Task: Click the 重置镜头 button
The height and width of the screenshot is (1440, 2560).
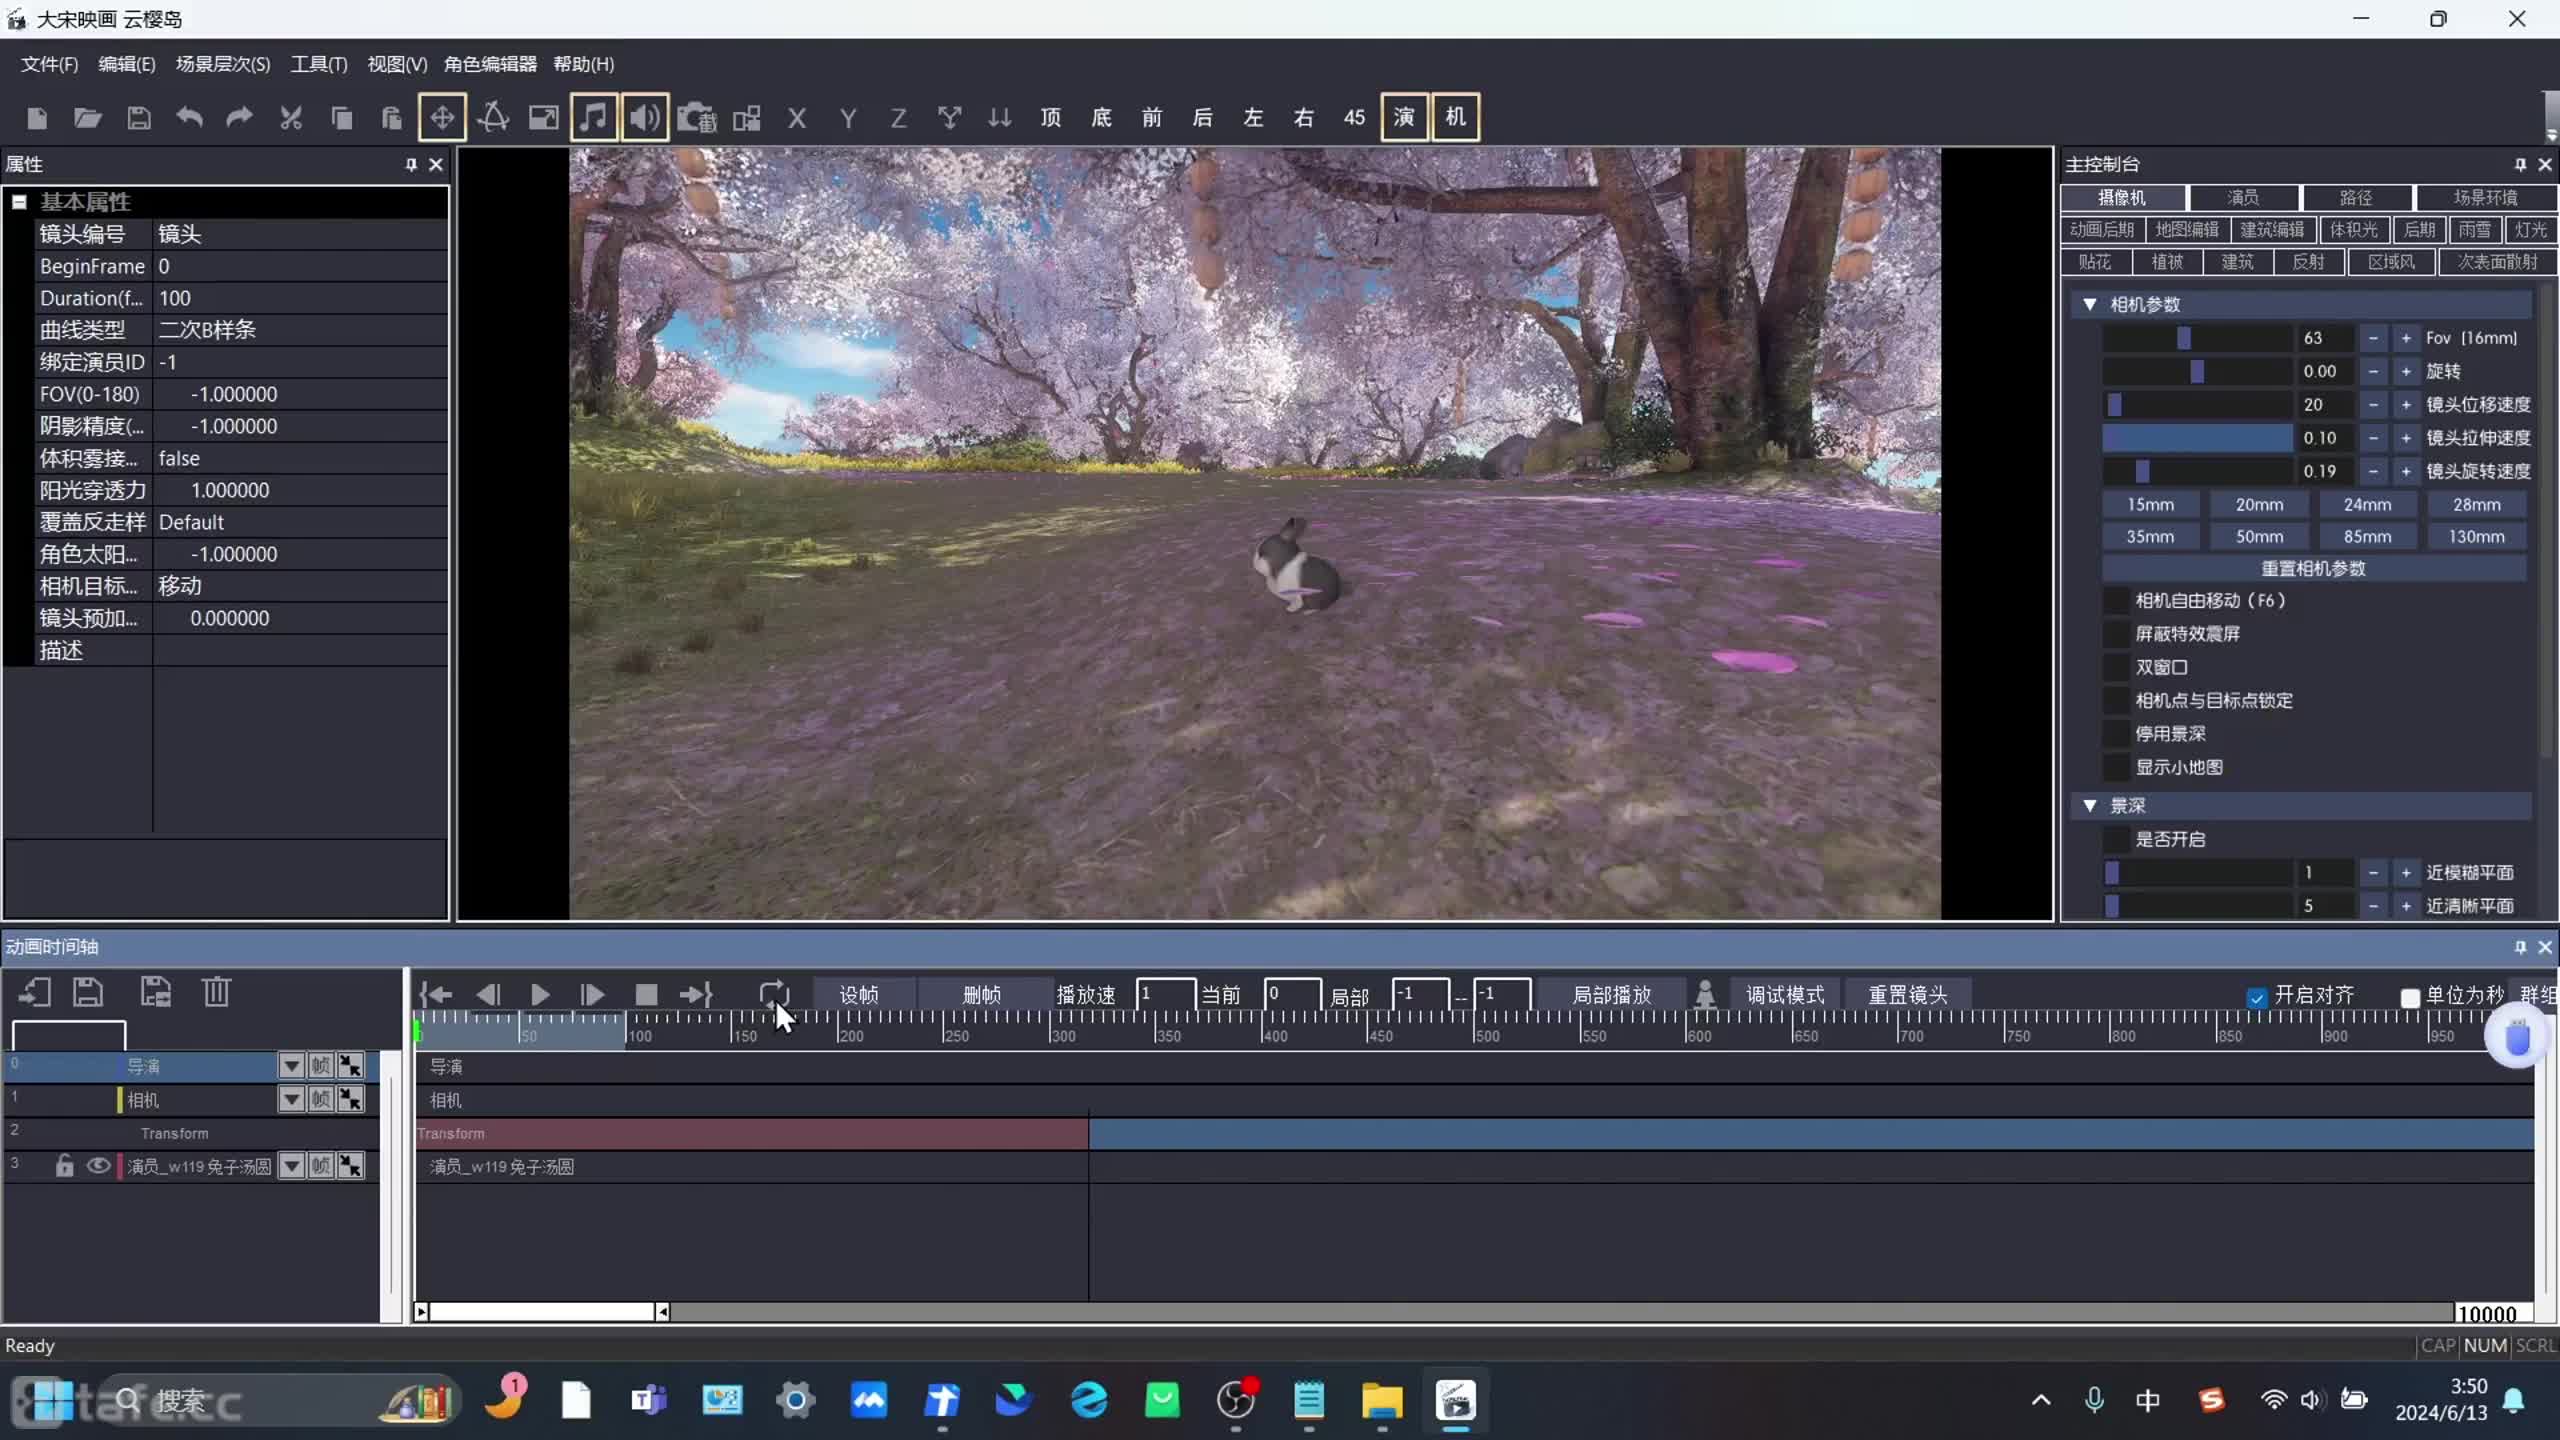Action: 1908,995
